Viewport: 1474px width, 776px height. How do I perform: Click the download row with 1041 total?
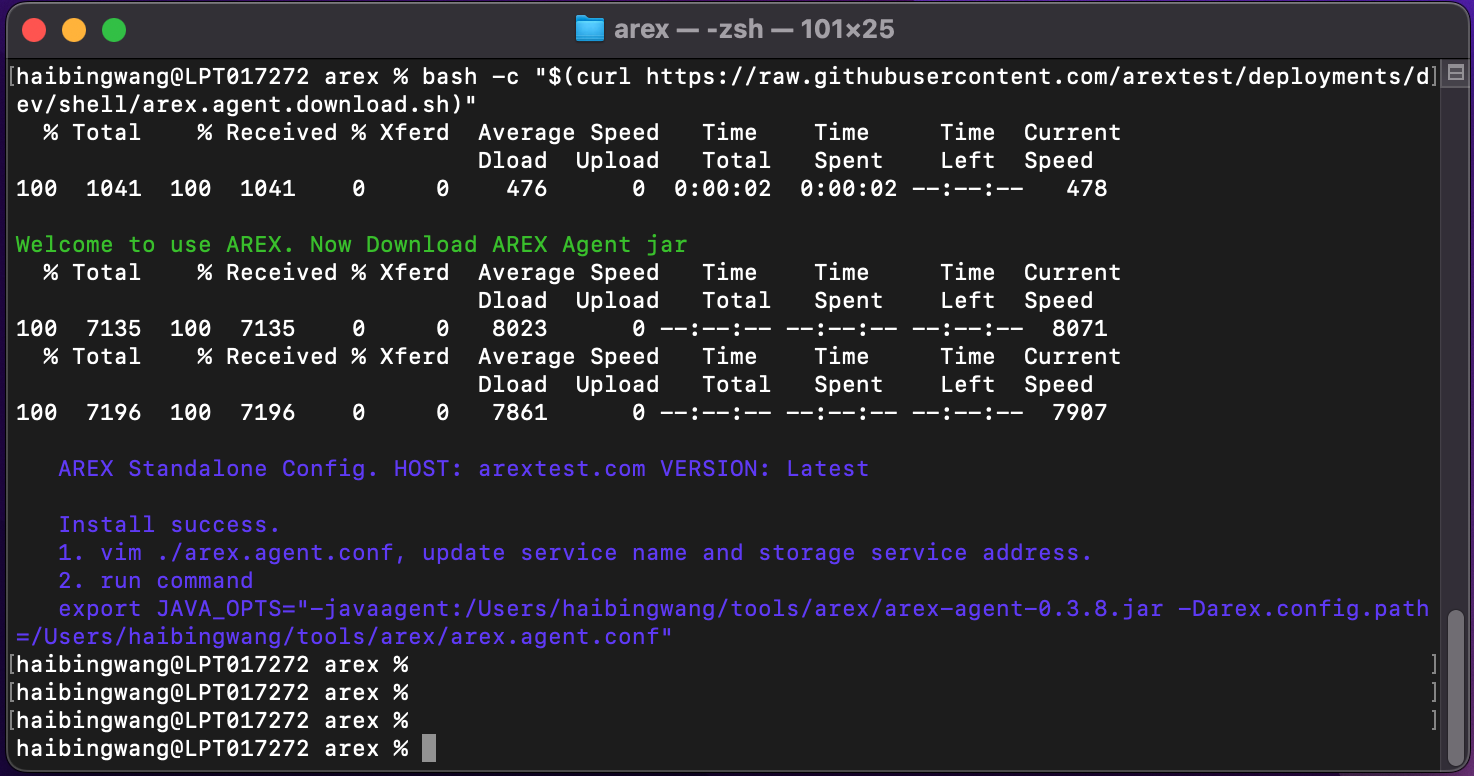click(562, 188)
